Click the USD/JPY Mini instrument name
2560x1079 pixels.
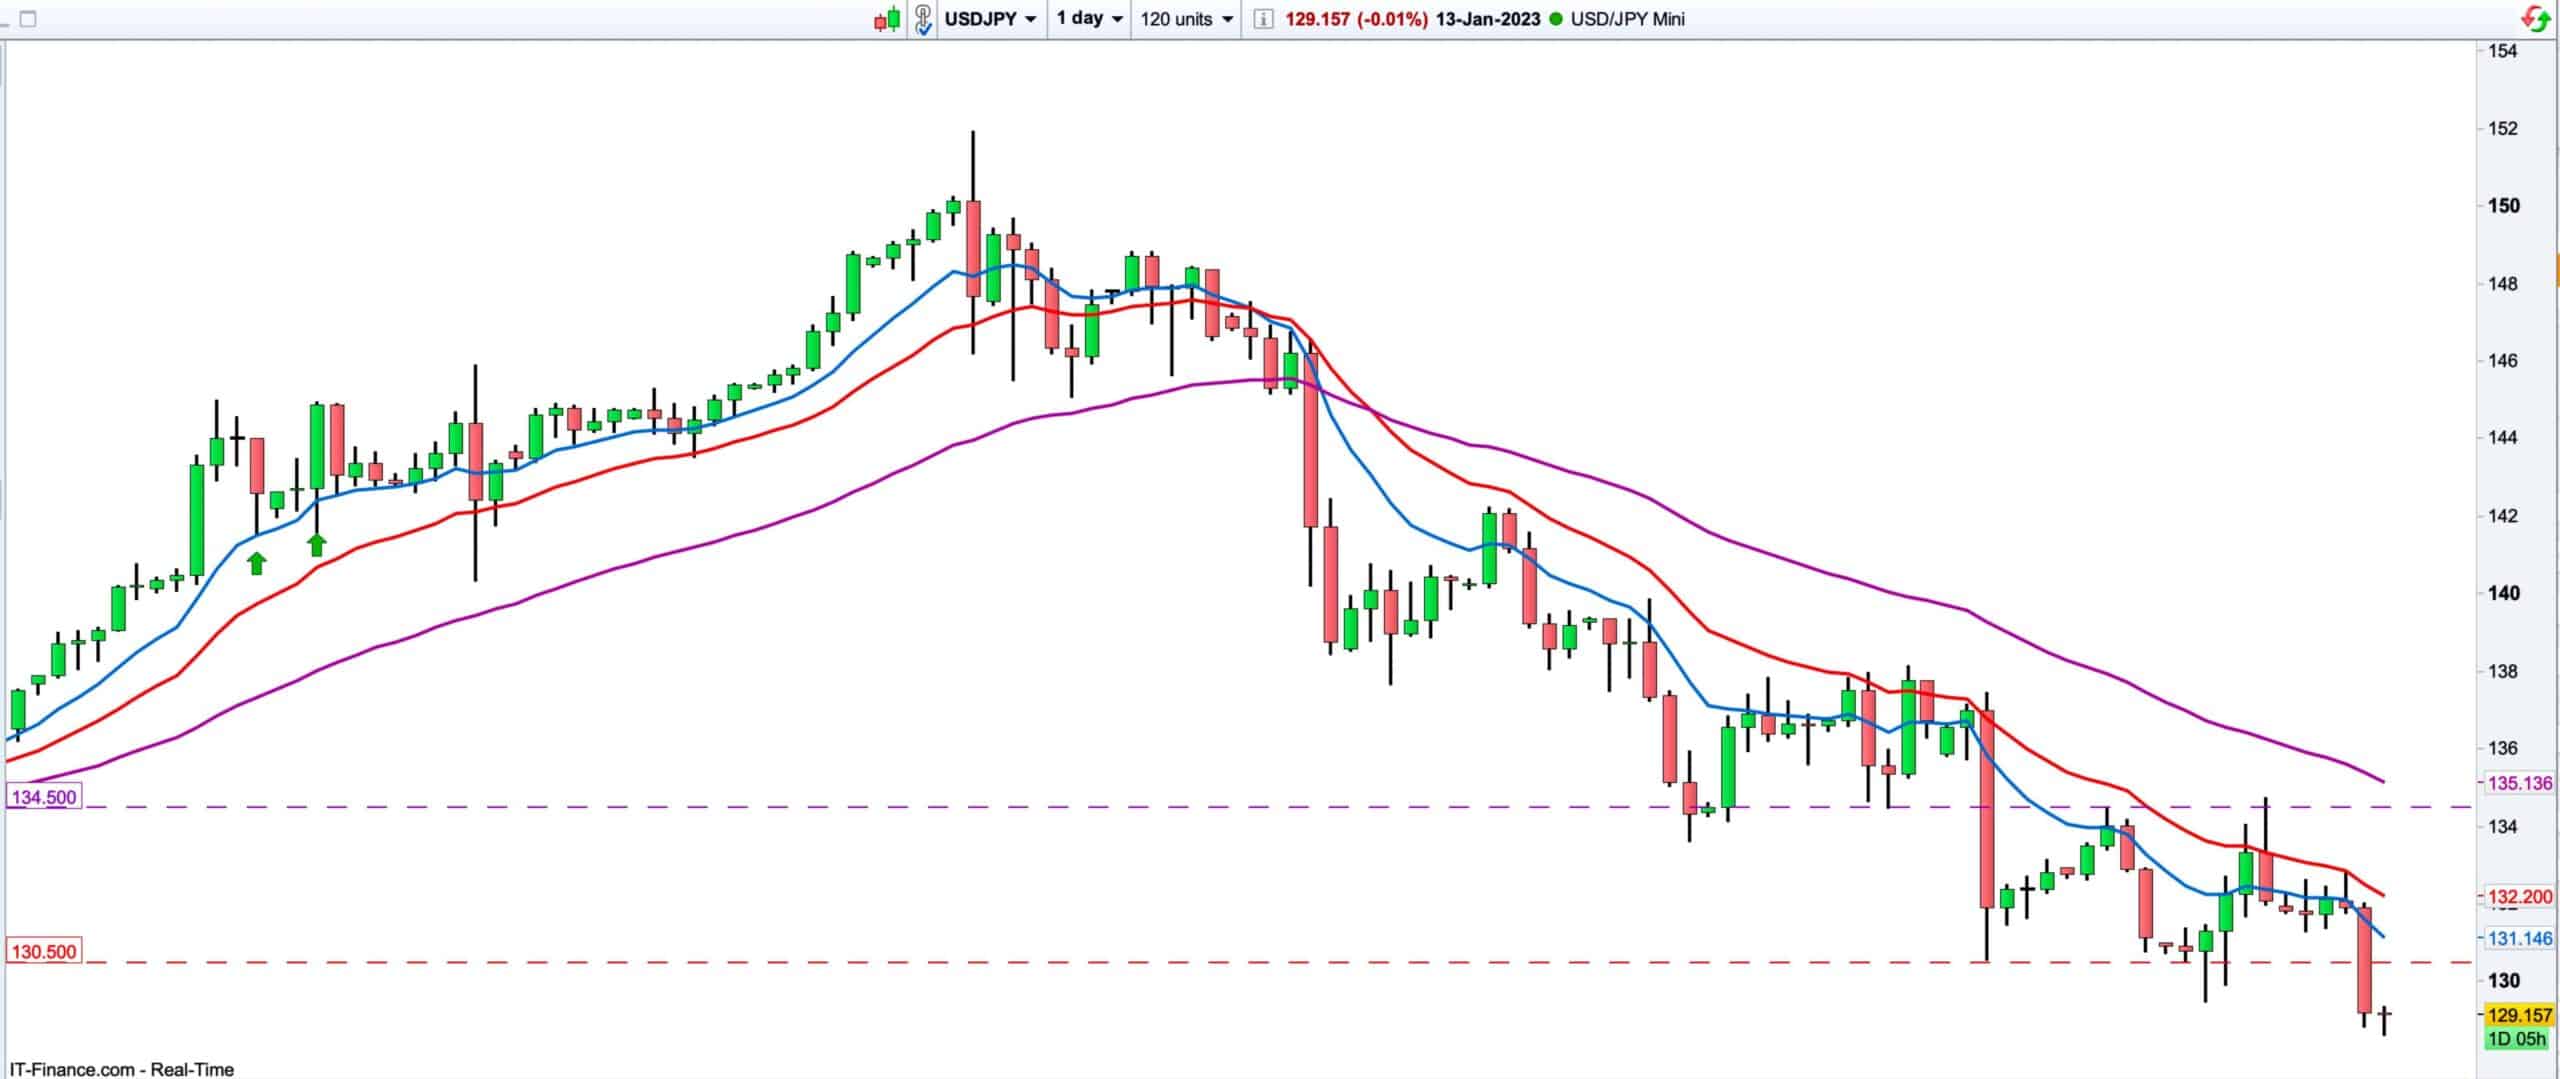[1627, 19]
